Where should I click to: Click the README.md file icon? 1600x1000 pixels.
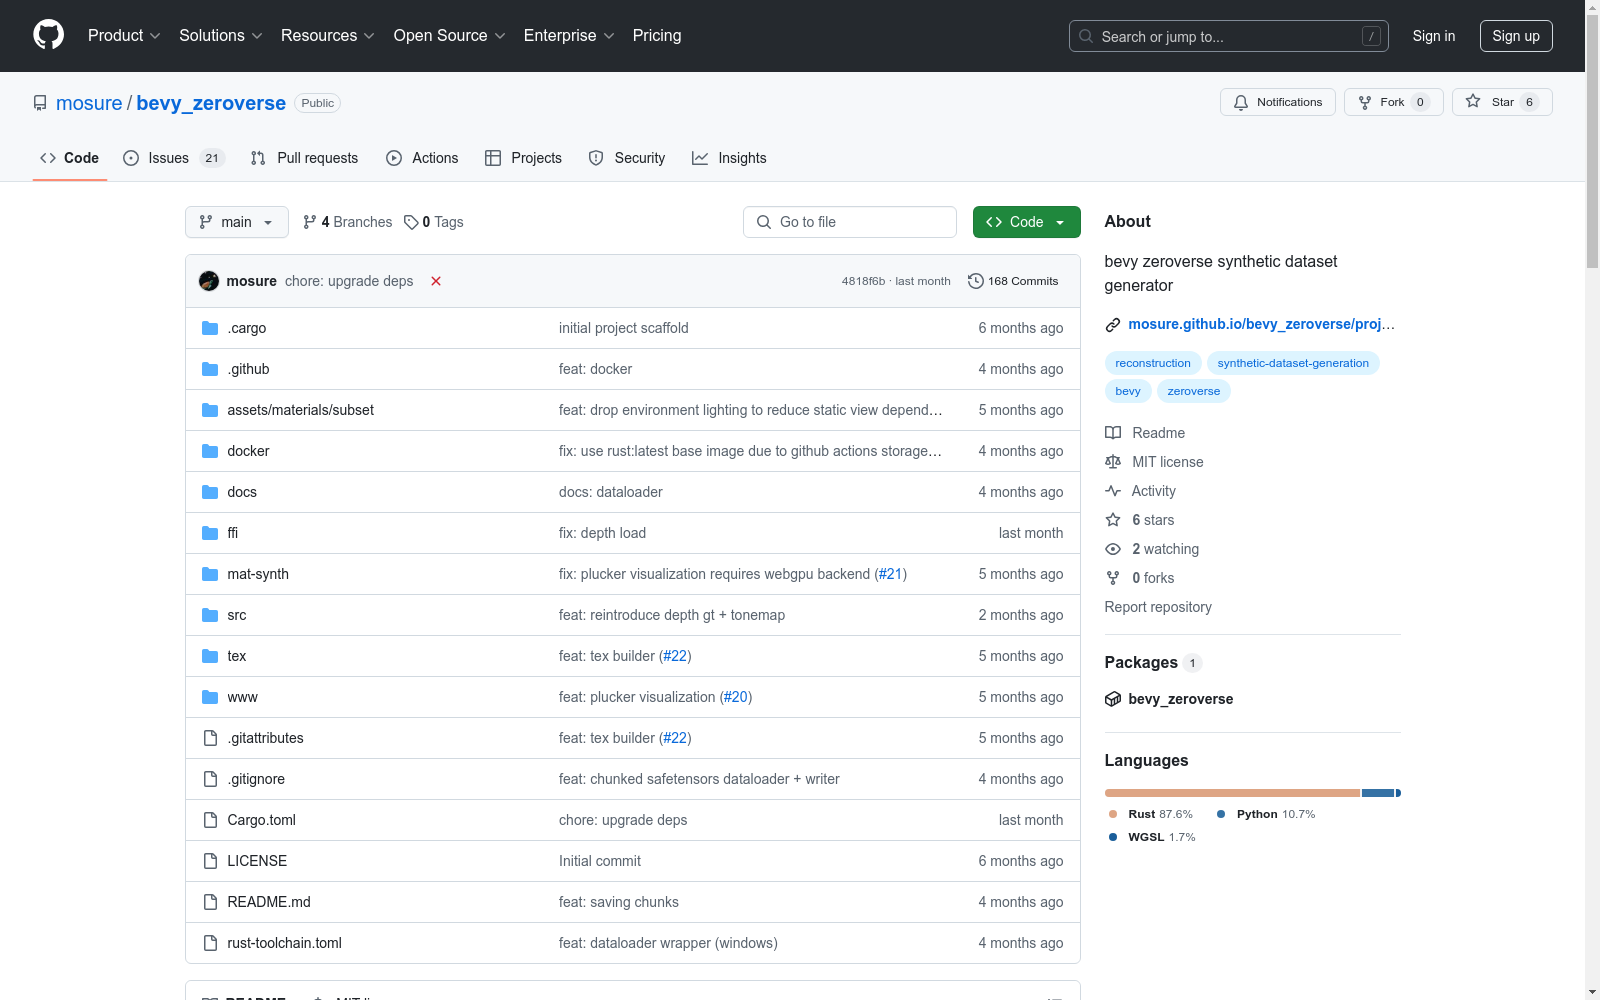[210, 902]
